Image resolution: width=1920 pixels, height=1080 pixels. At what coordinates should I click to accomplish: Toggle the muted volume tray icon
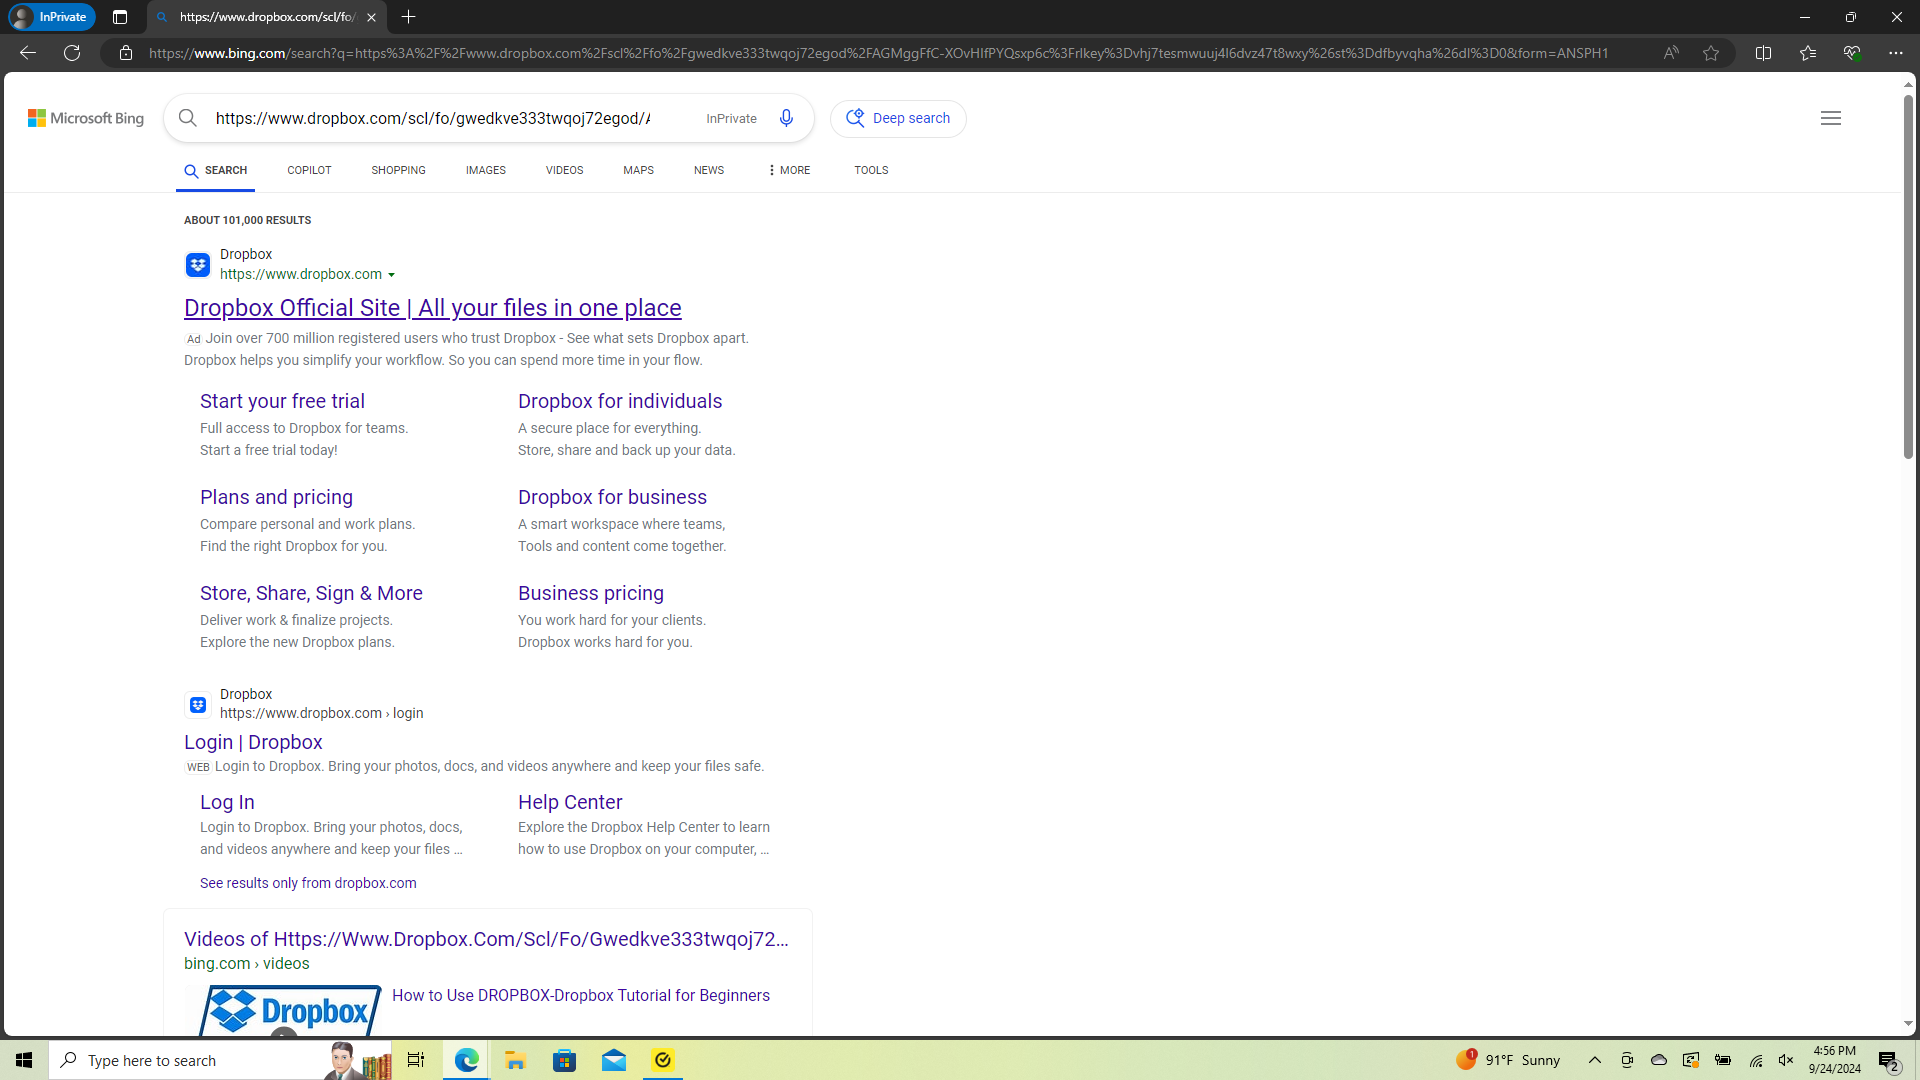[x=1786, y=1060]
